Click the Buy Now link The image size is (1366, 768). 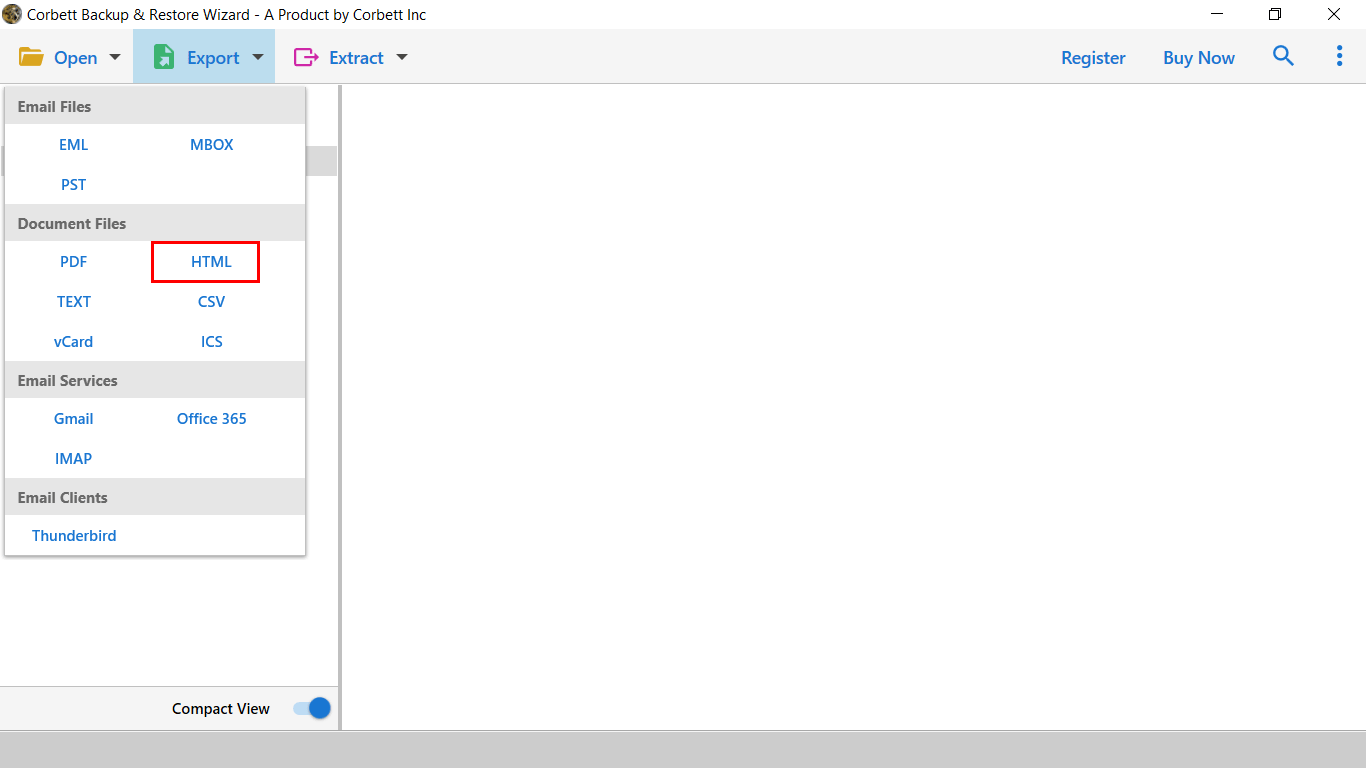(1199, 58)
